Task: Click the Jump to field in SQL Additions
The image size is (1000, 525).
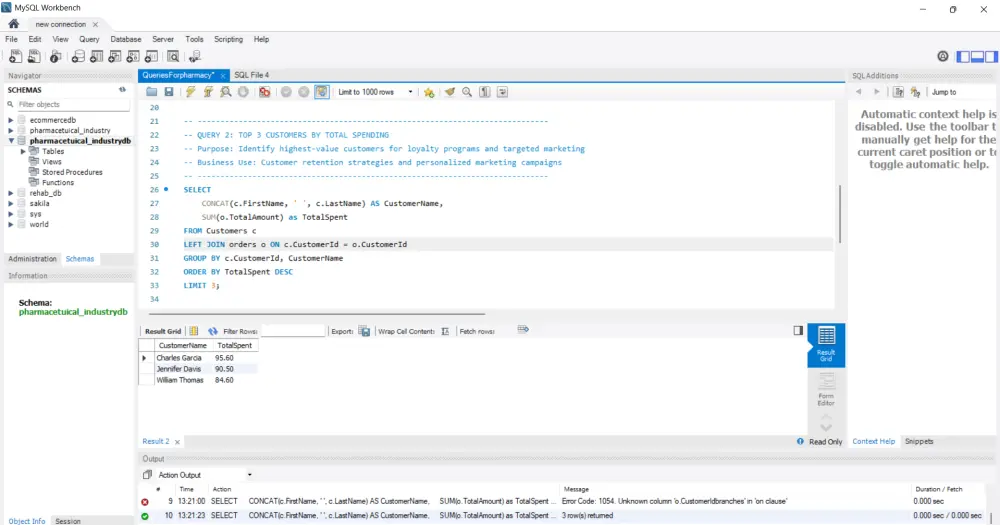Action: 961,92
